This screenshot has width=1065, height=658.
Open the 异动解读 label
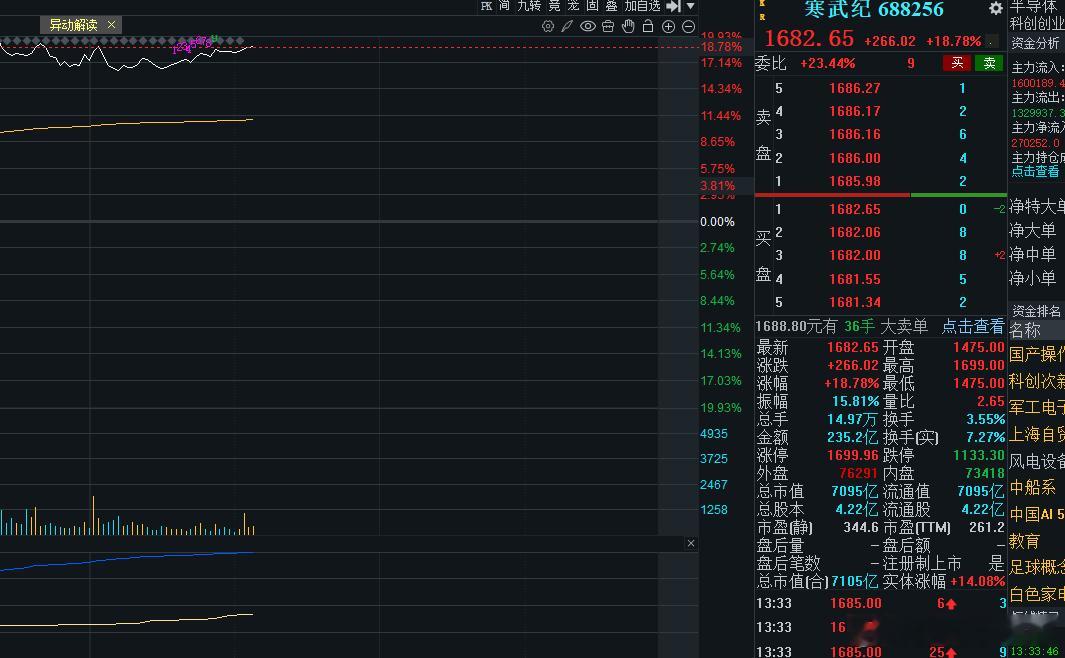[x=73, y=25]
